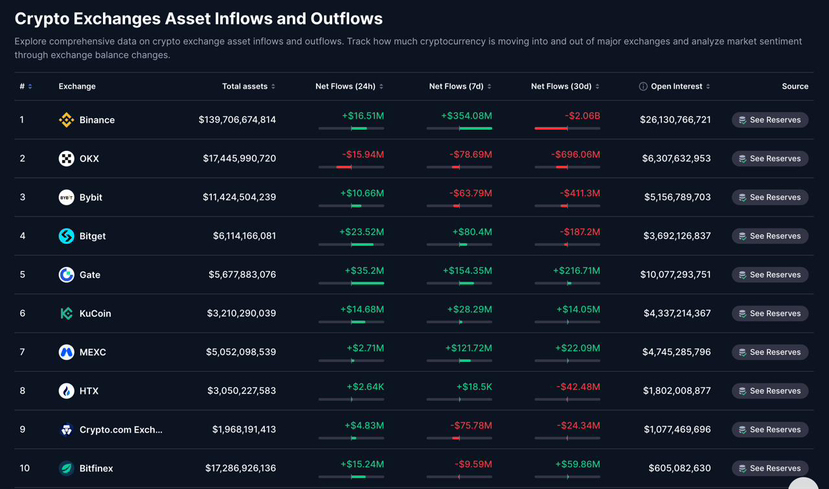
Task: Click Binance 7d net flow +$354.08M
Action: click(466, 116)
